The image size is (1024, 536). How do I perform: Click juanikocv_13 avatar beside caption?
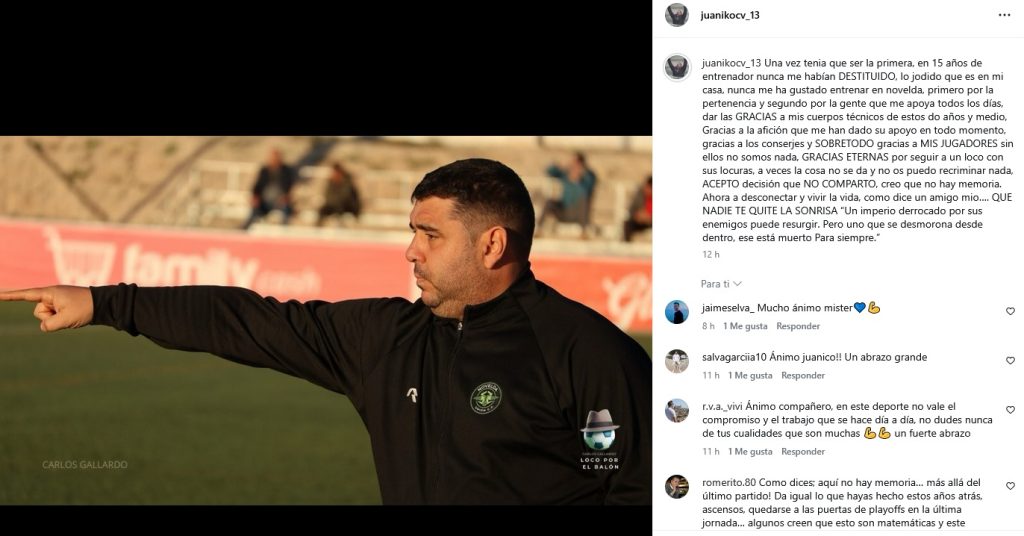[677, 67]
